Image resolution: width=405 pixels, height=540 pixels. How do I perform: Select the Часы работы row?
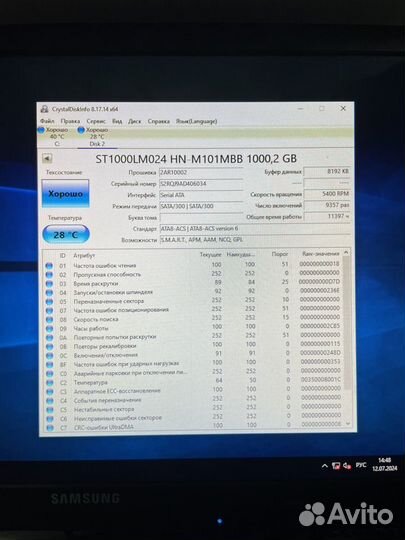coord(193,328)
